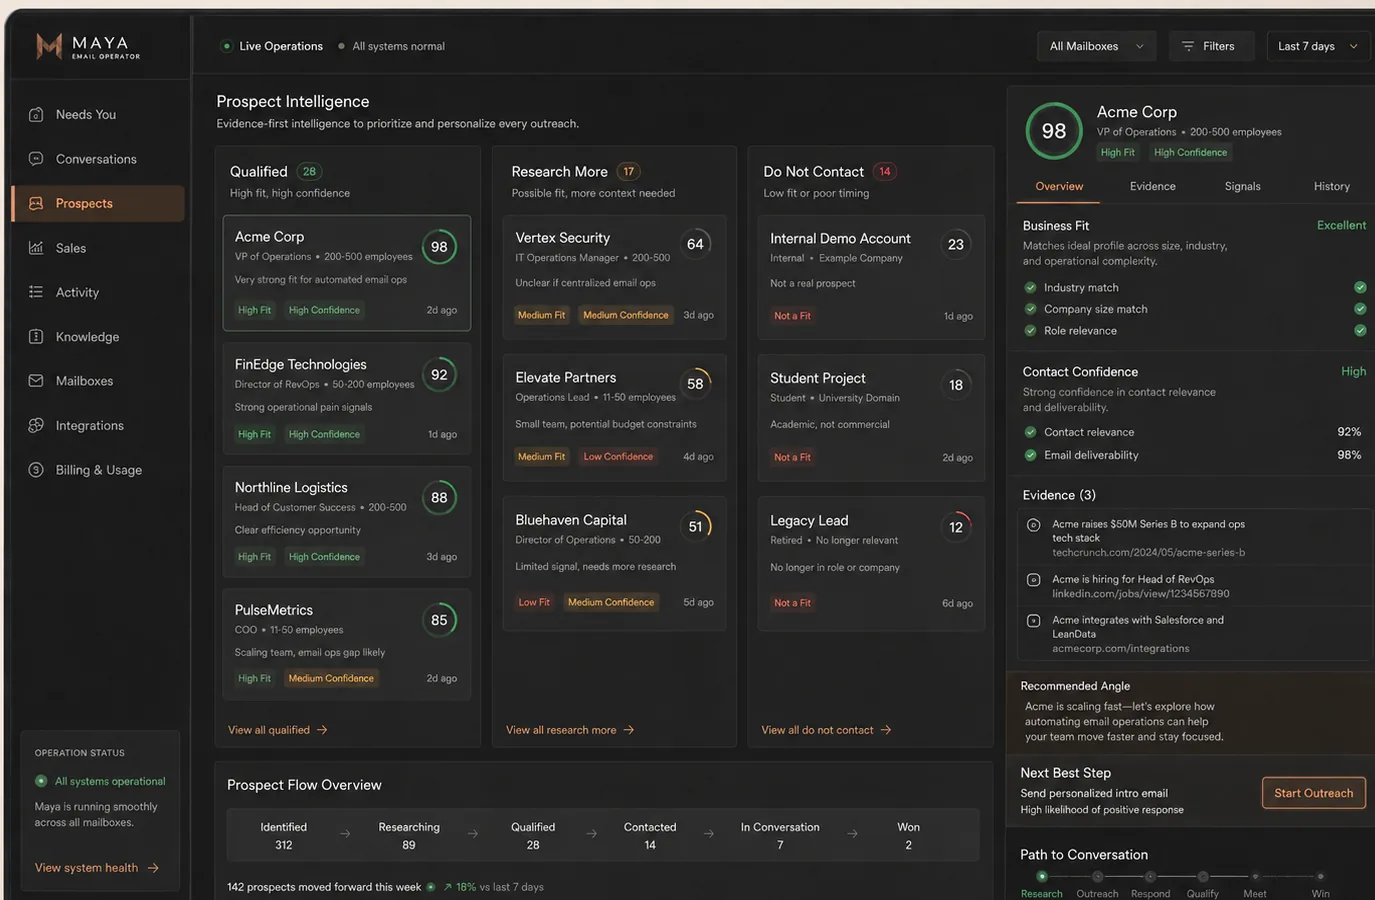Open linkedin.com jobs Head of RevOps link
The image size is (1375, 900).
(x=1141, y=594)
